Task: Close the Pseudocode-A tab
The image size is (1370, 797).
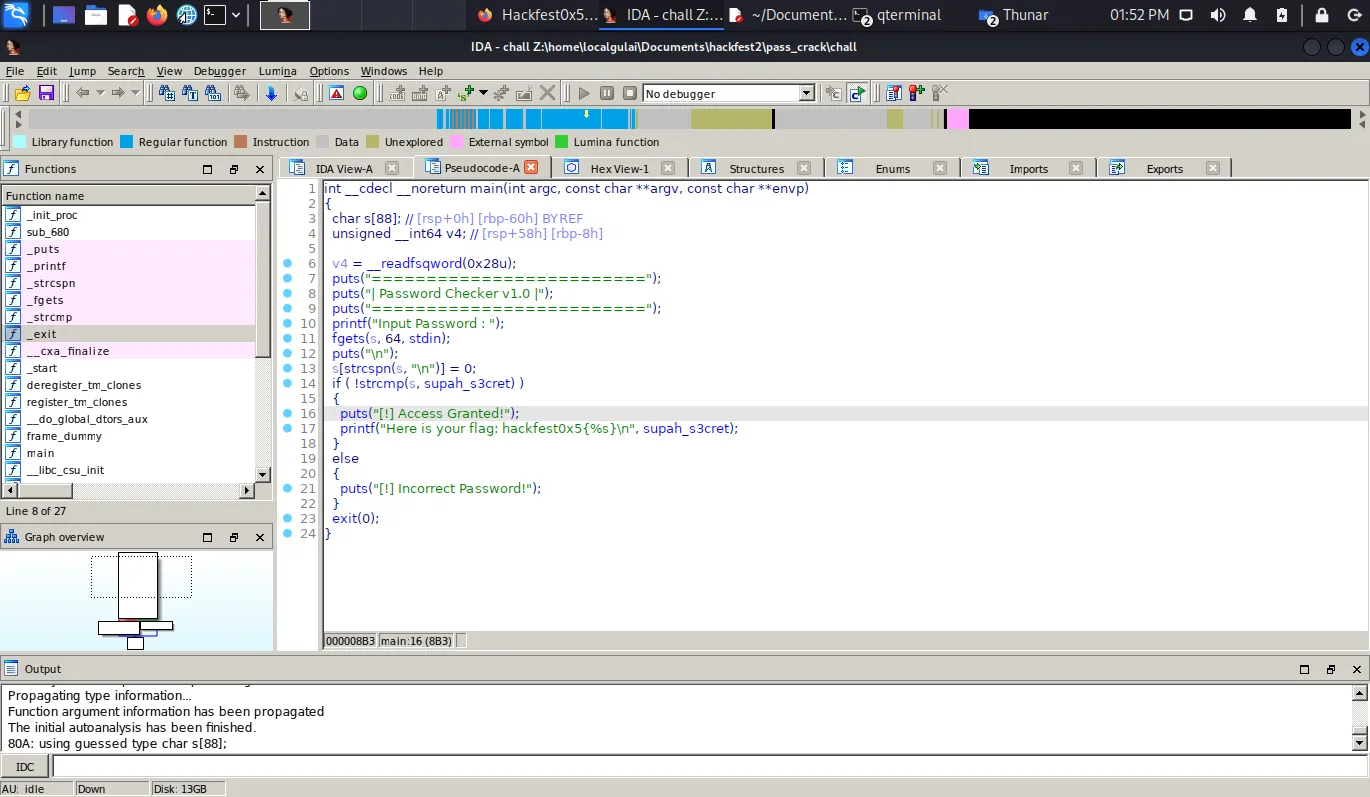Action: (531, 168)
